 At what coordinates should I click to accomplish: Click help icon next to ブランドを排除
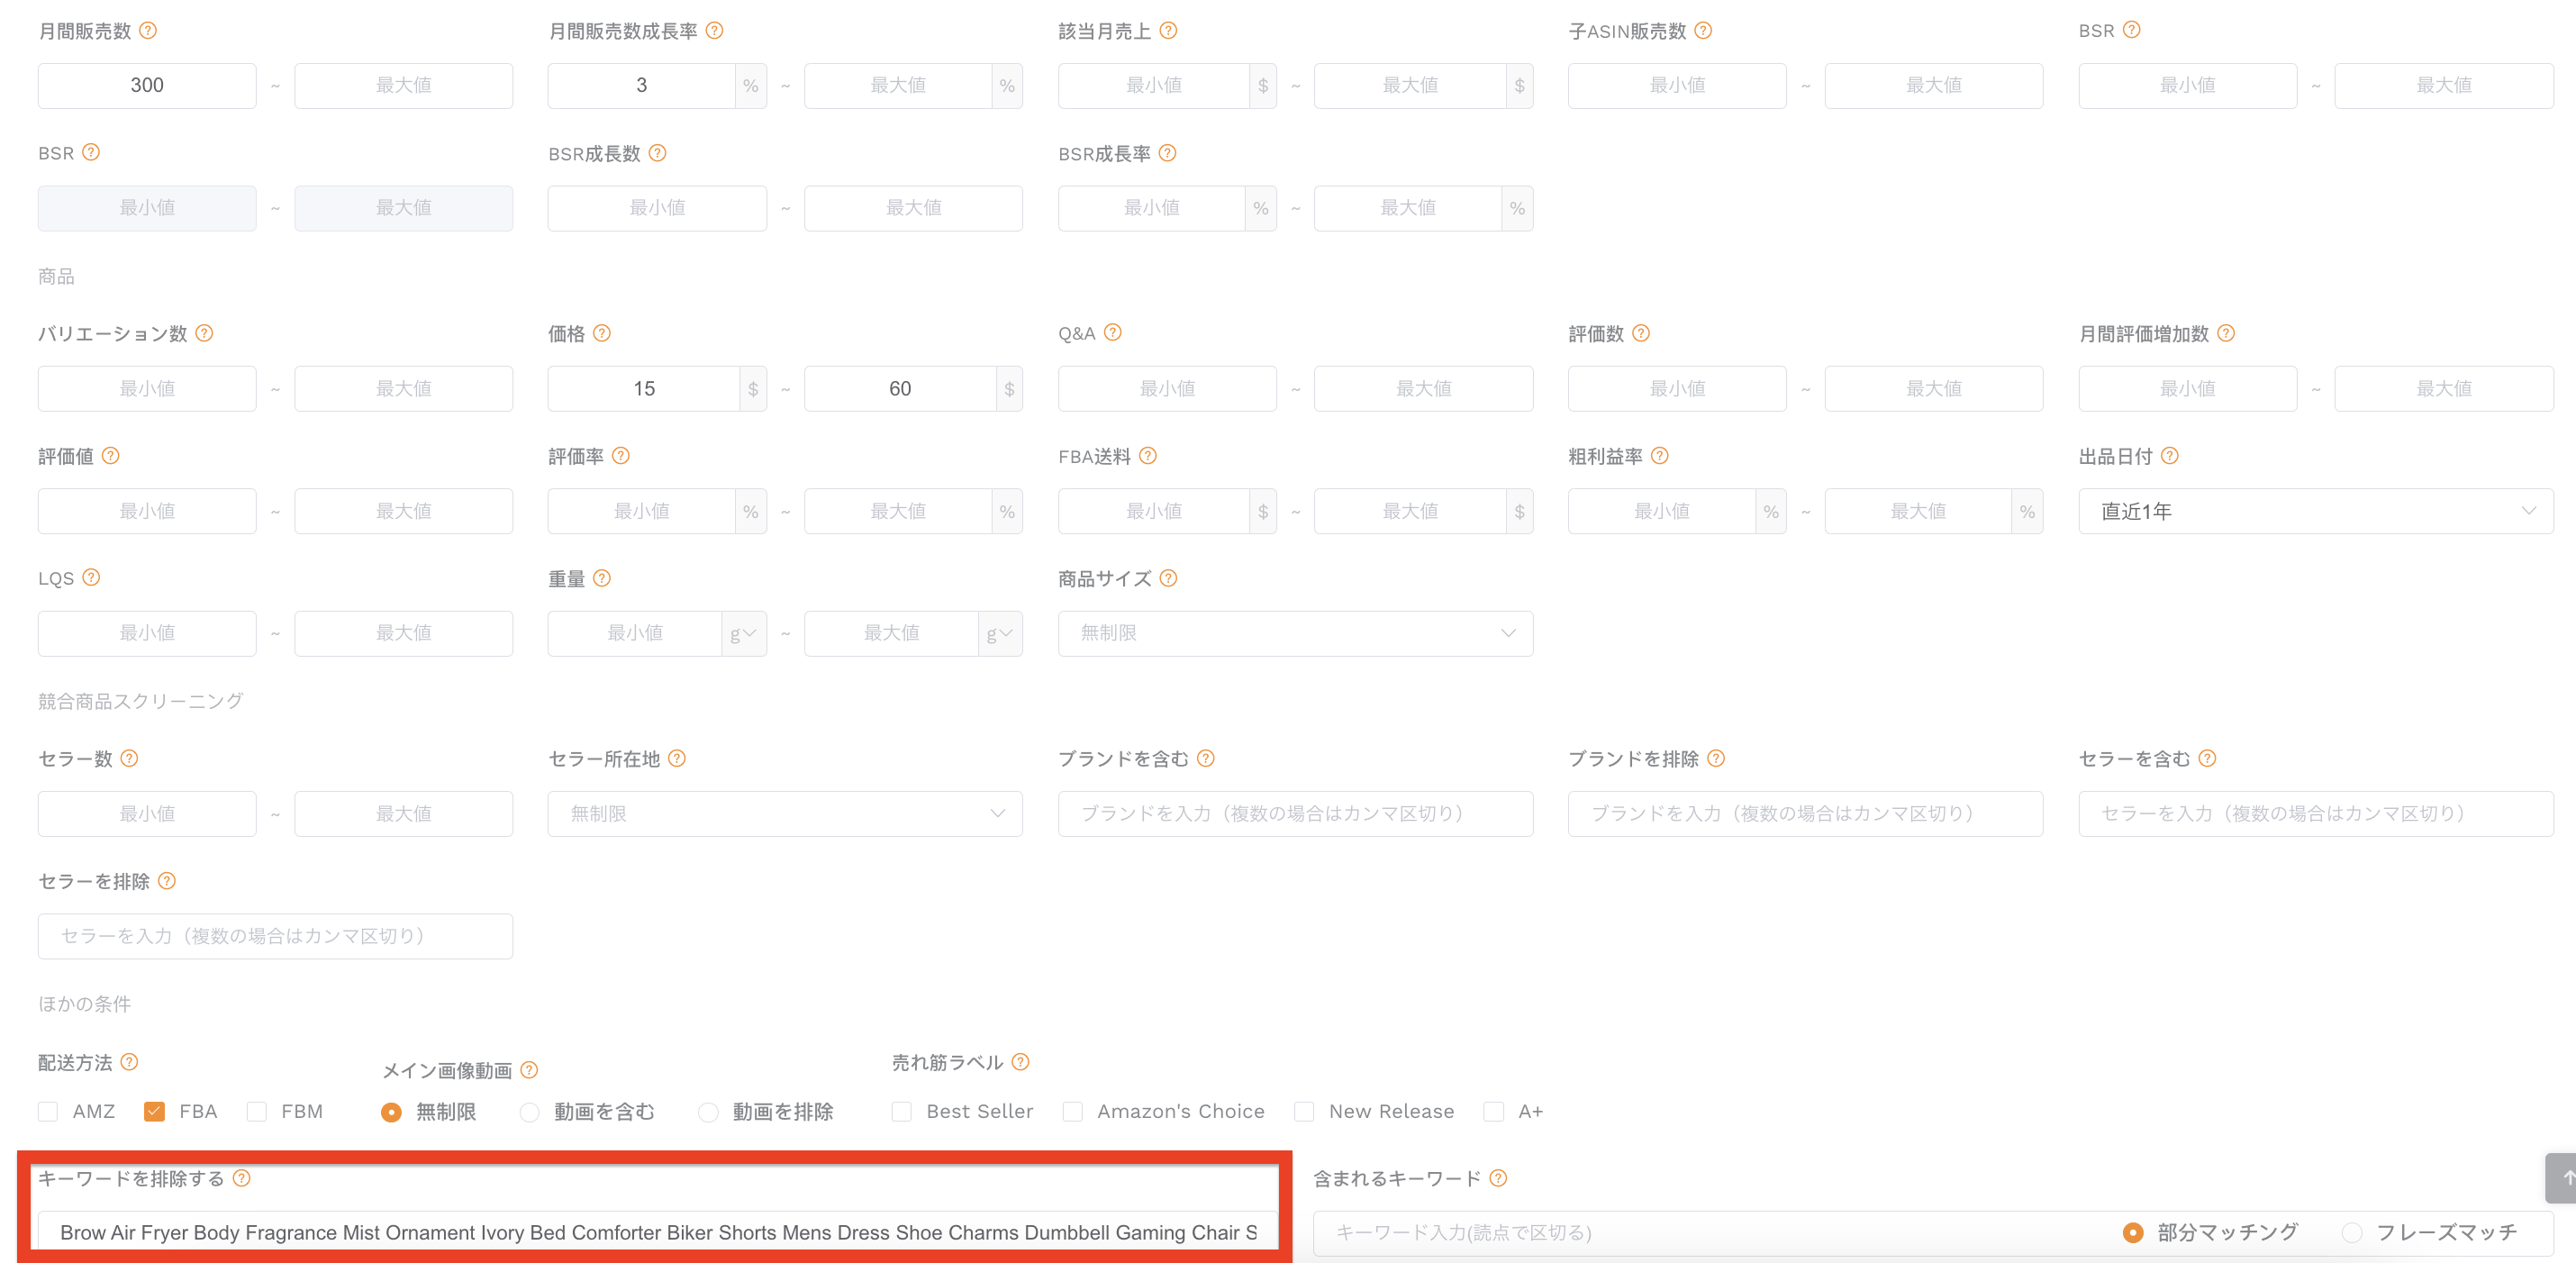[x=1716, y=758]
